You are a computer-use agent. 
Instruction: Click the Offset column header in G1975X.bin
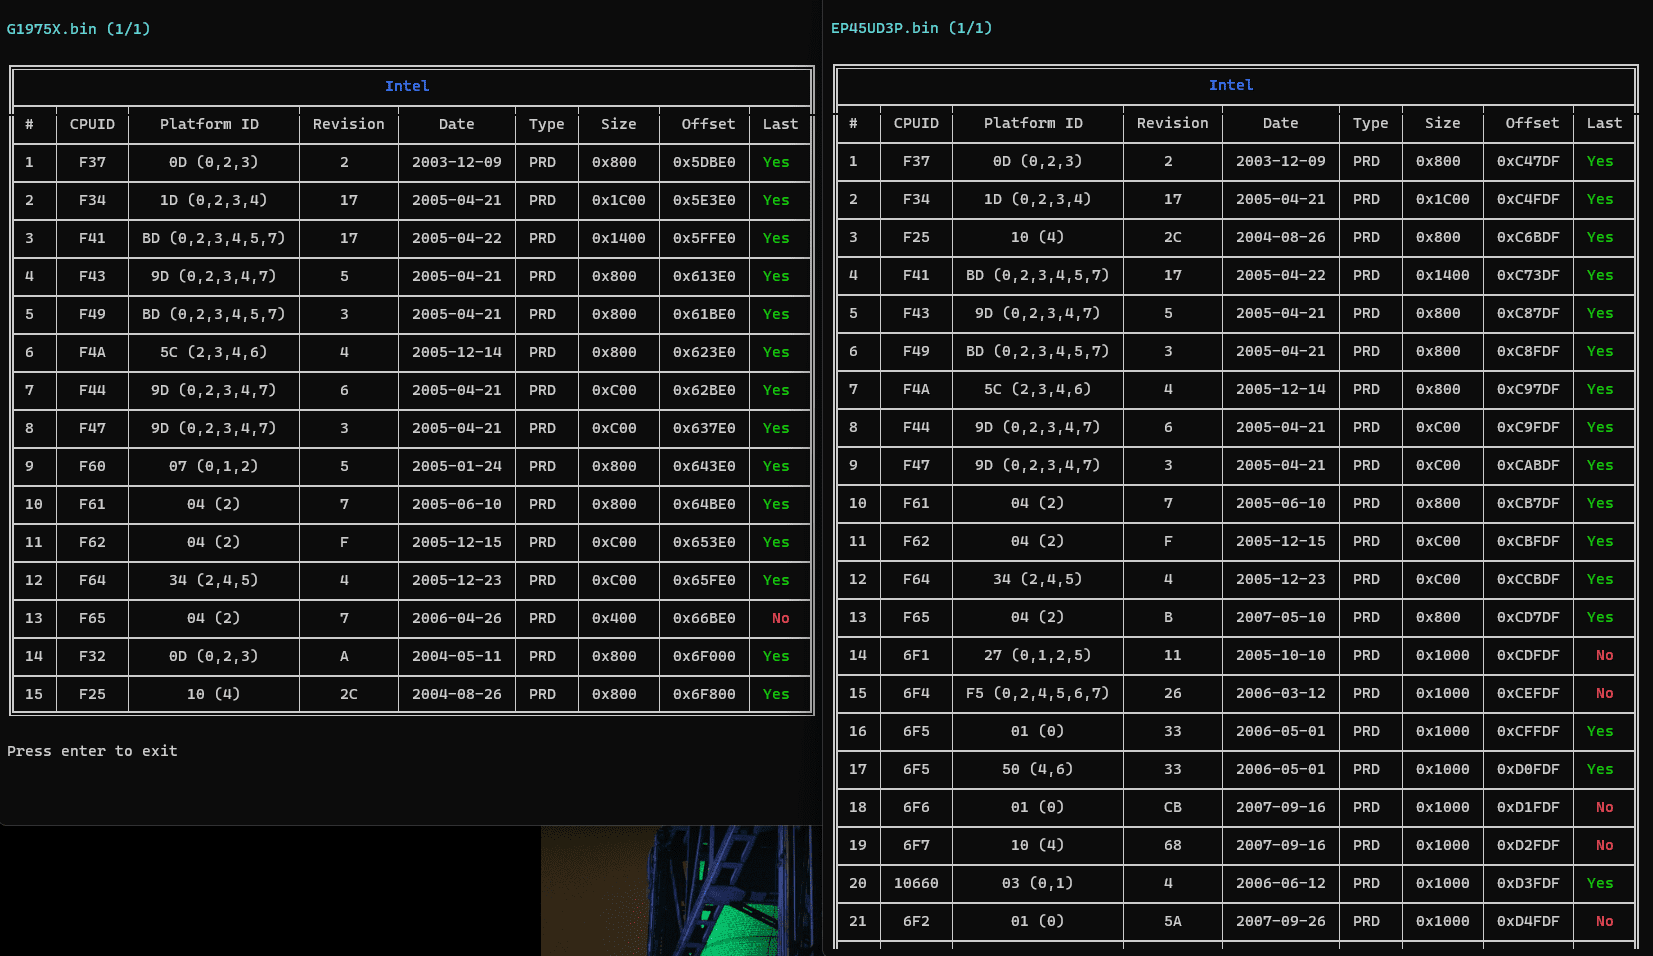[708, 124]
